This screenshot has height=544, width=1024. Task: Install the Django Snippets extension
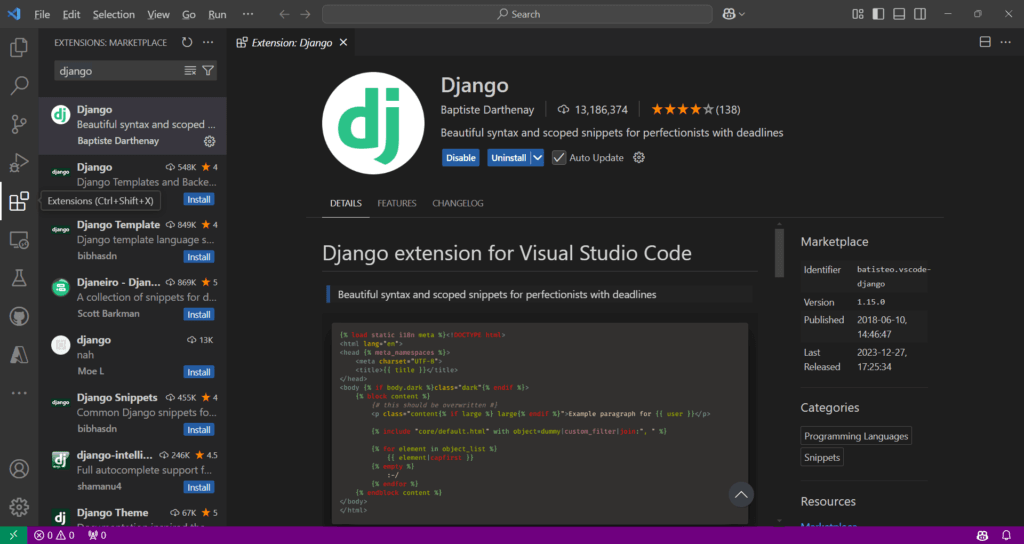(199, 430)
